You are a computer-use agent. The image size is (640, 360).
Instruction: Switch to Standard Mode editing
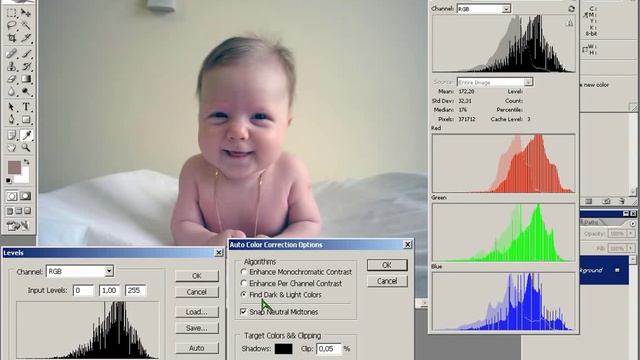(x=11, y=196)
